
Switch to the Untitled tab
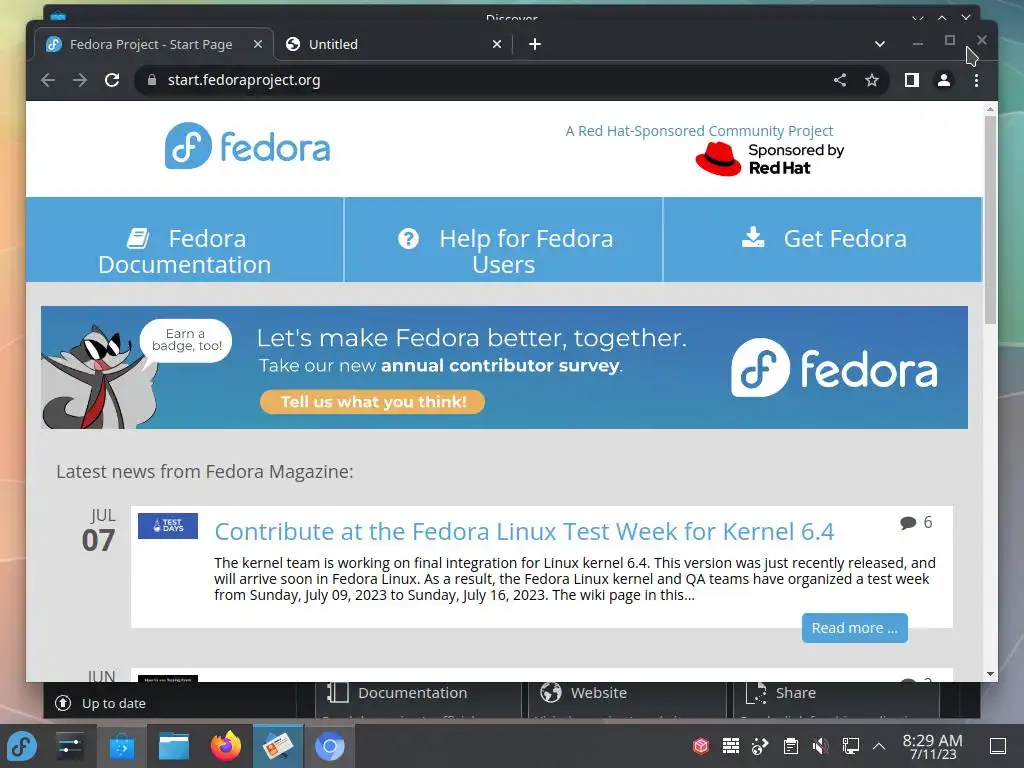[x=392, y=44]
